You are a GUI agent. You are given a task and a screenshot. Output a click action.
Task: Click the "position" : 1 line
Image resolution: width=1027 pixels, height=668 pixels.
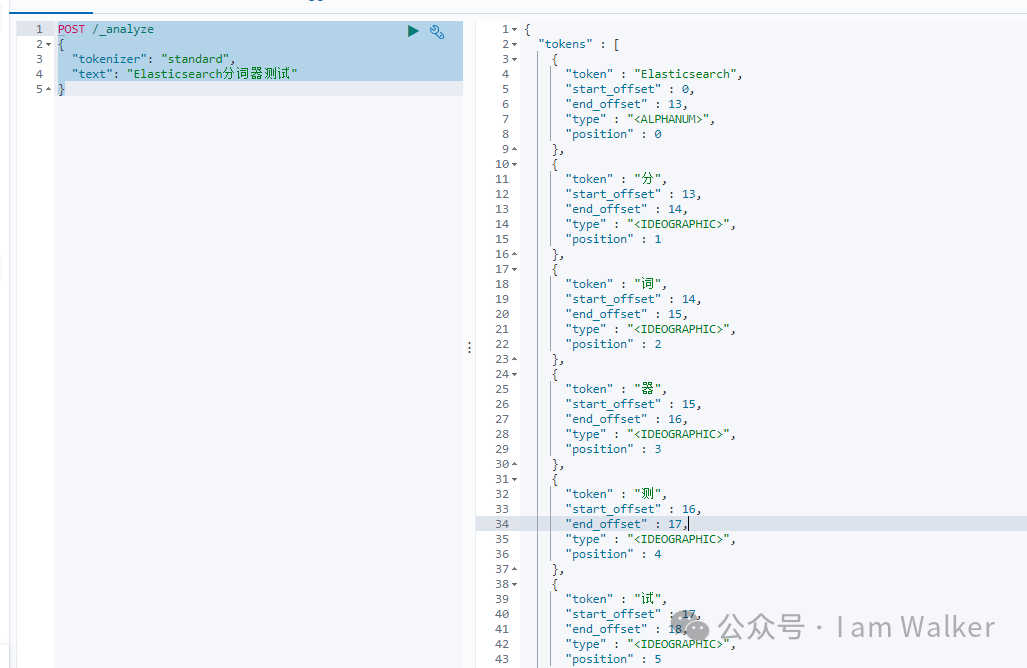[614, 239]
